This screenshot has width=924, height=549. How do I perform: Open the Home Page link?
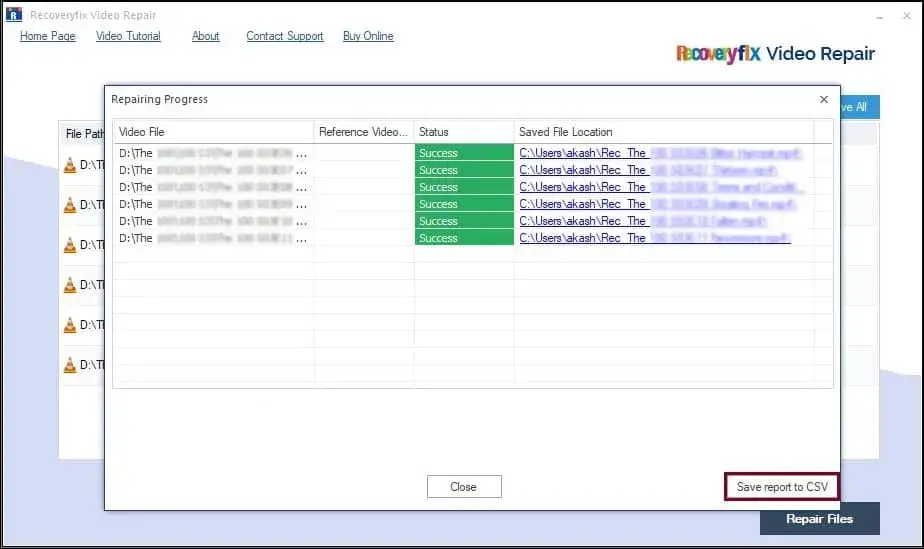point(48,36)
